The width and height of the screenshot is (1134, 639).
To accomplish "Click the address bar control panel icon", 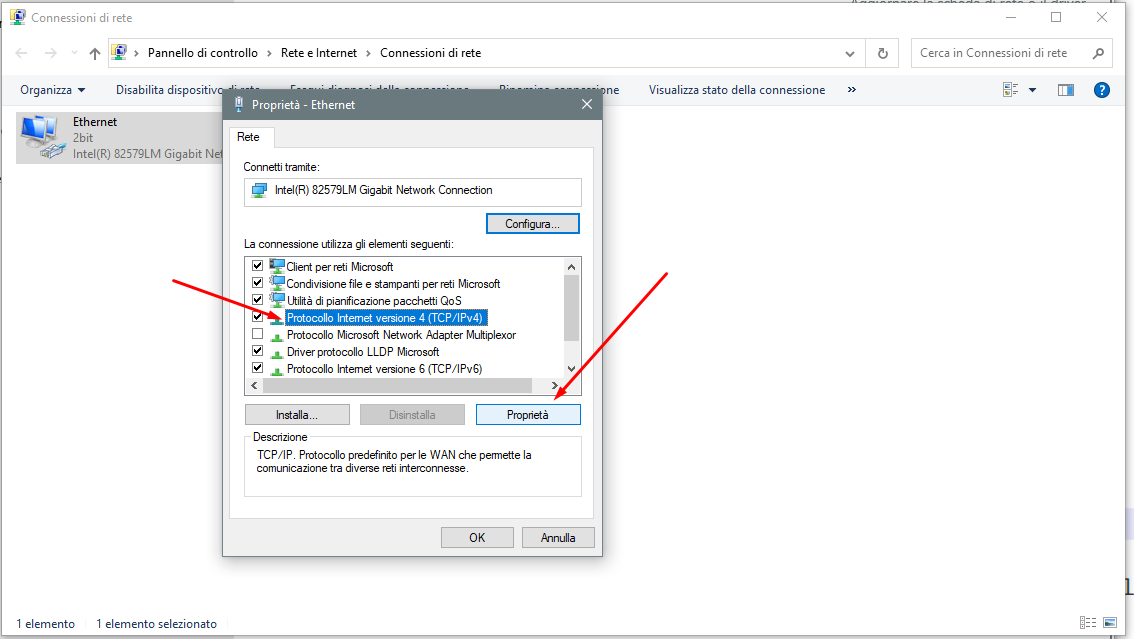I will tap(119, 52).
